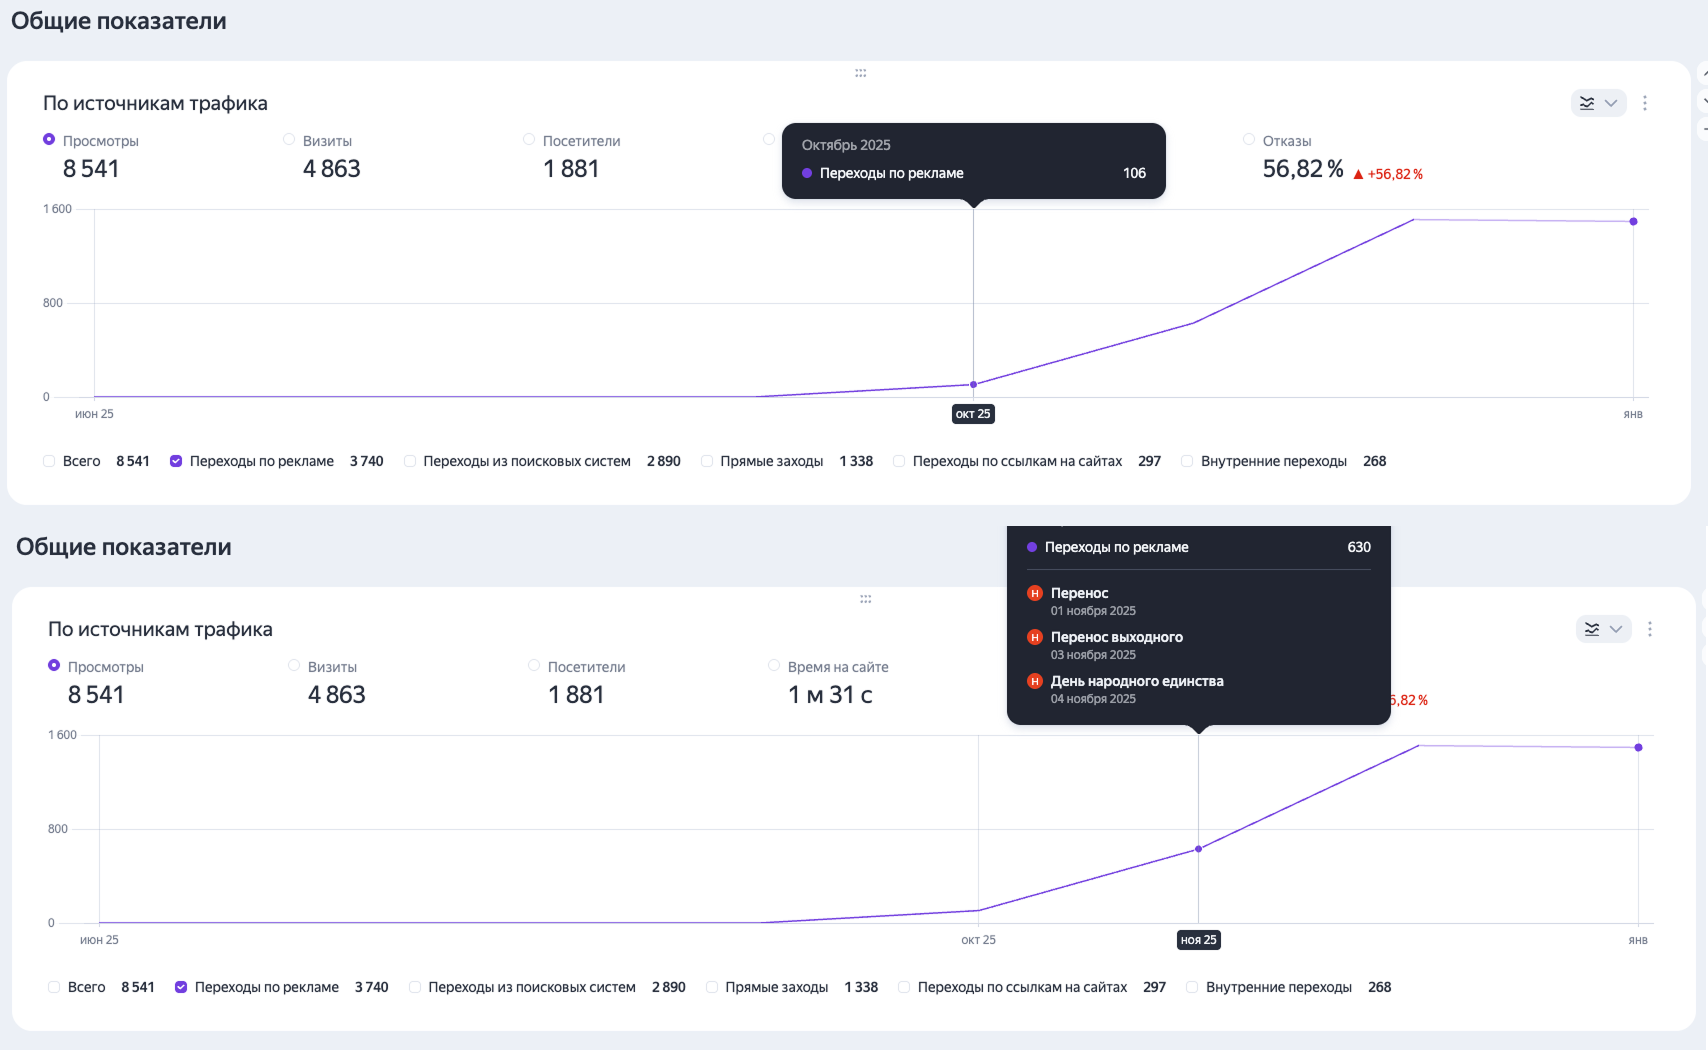
Task: Click the ноя 25 marker on the lower chart axis
Action: click(1198, 940)
